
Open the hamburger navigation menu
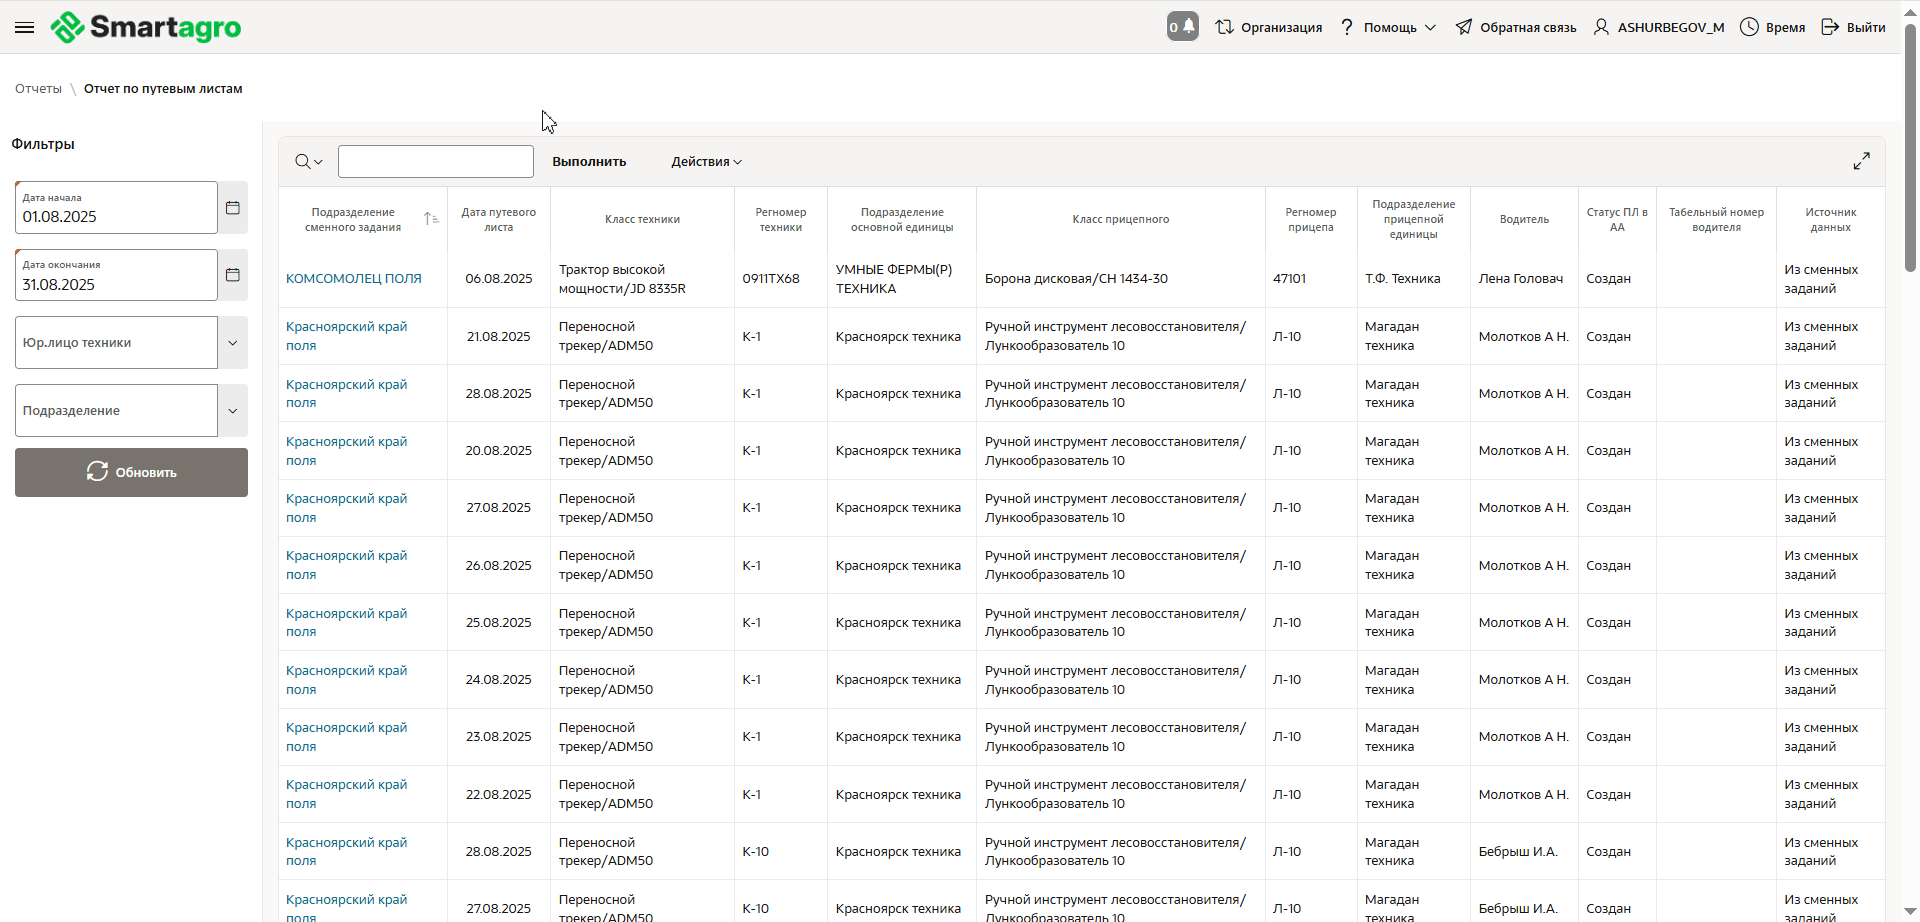25,27
